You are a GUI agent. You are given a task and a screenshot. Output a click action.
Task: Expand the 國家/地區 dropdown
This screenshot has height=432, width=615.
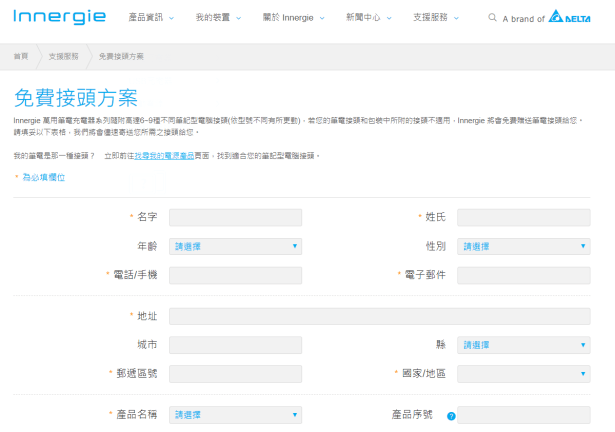(x=524, y=374)
